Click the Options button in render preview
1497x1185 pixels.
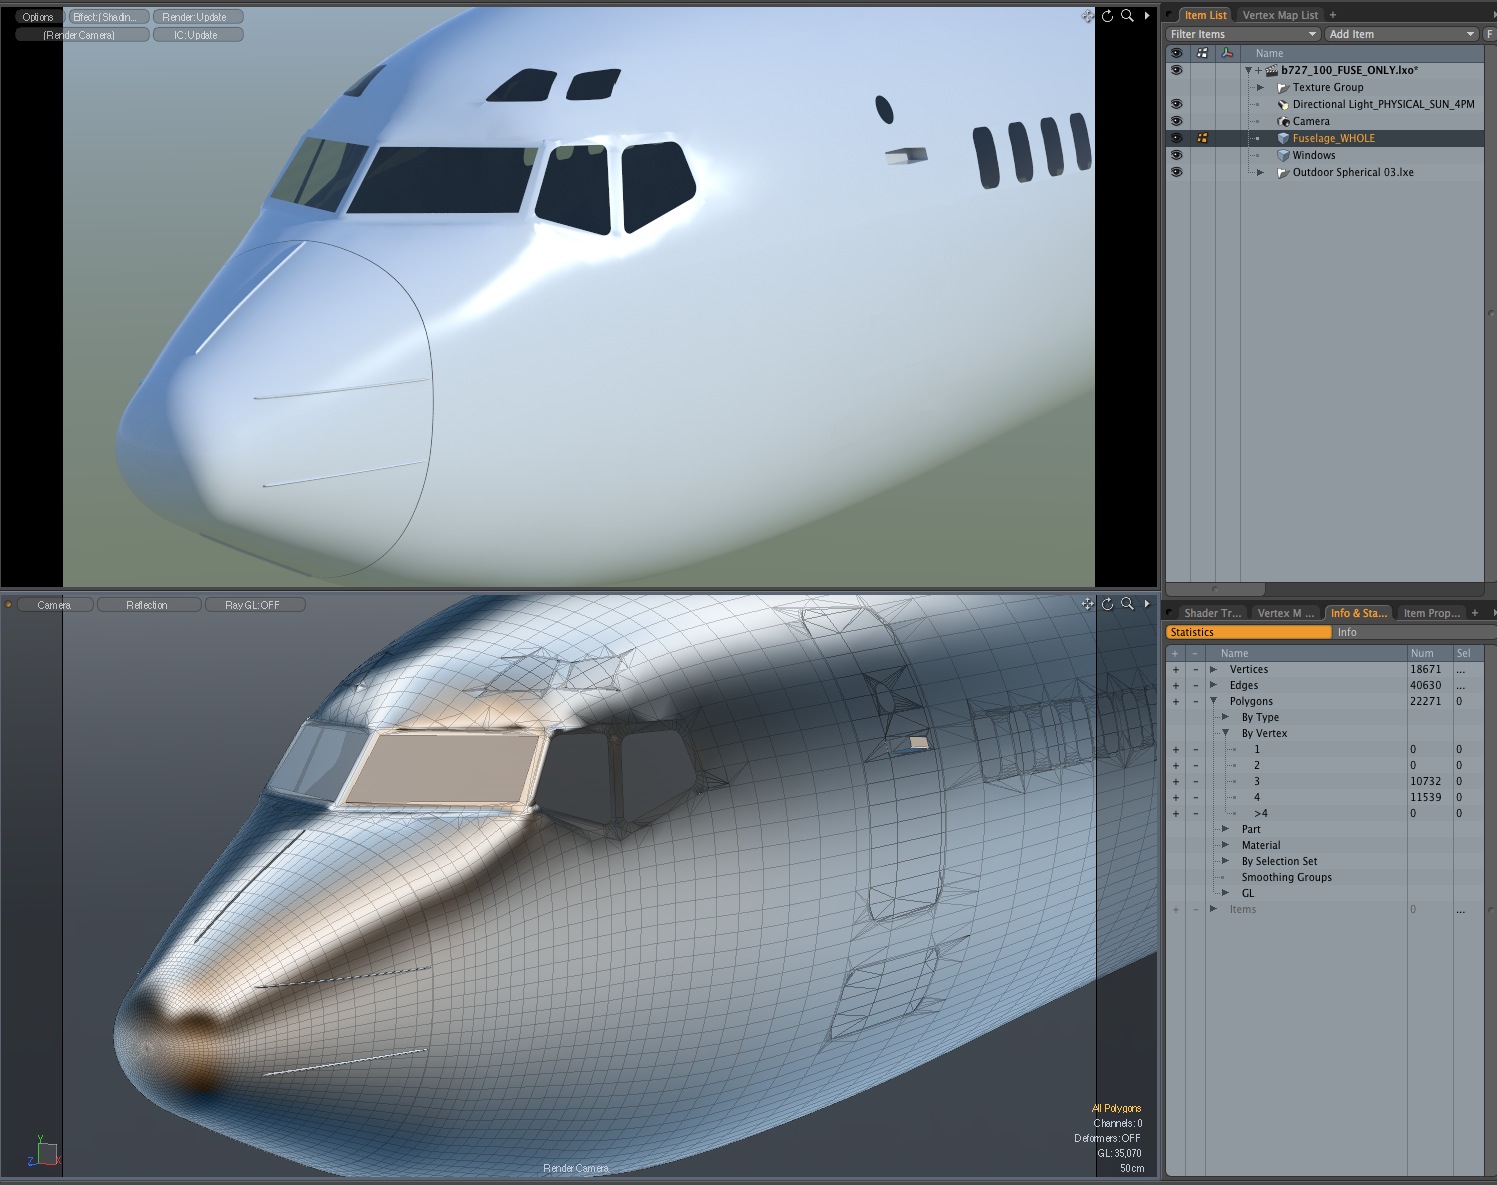38,17
